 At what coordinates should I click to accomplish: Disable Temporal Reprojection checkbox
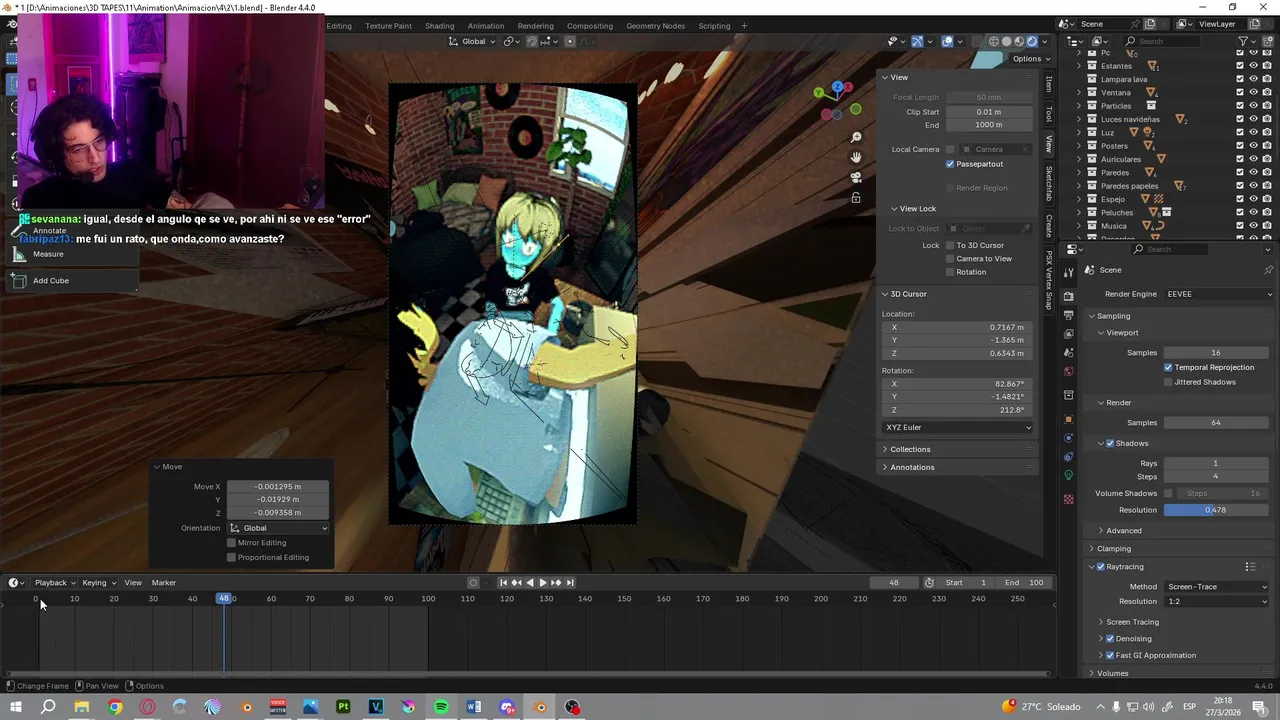point(1168,367)
